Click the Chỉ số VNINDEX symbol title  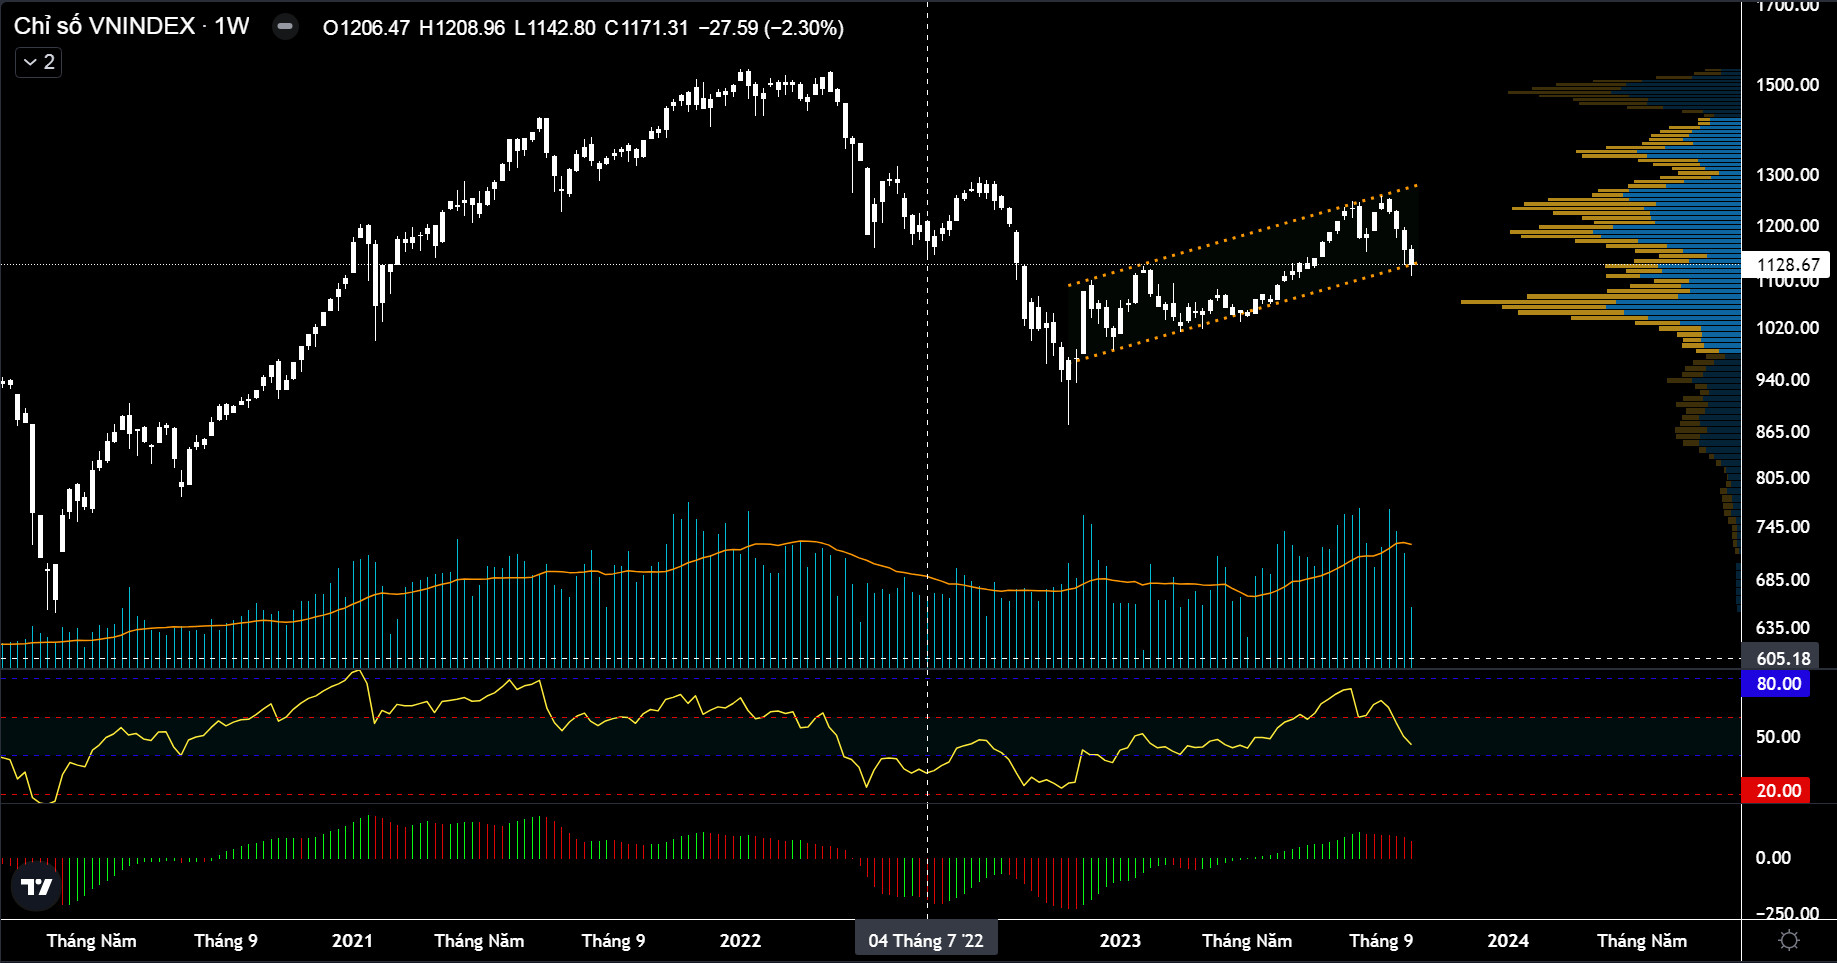click(131, 26)
